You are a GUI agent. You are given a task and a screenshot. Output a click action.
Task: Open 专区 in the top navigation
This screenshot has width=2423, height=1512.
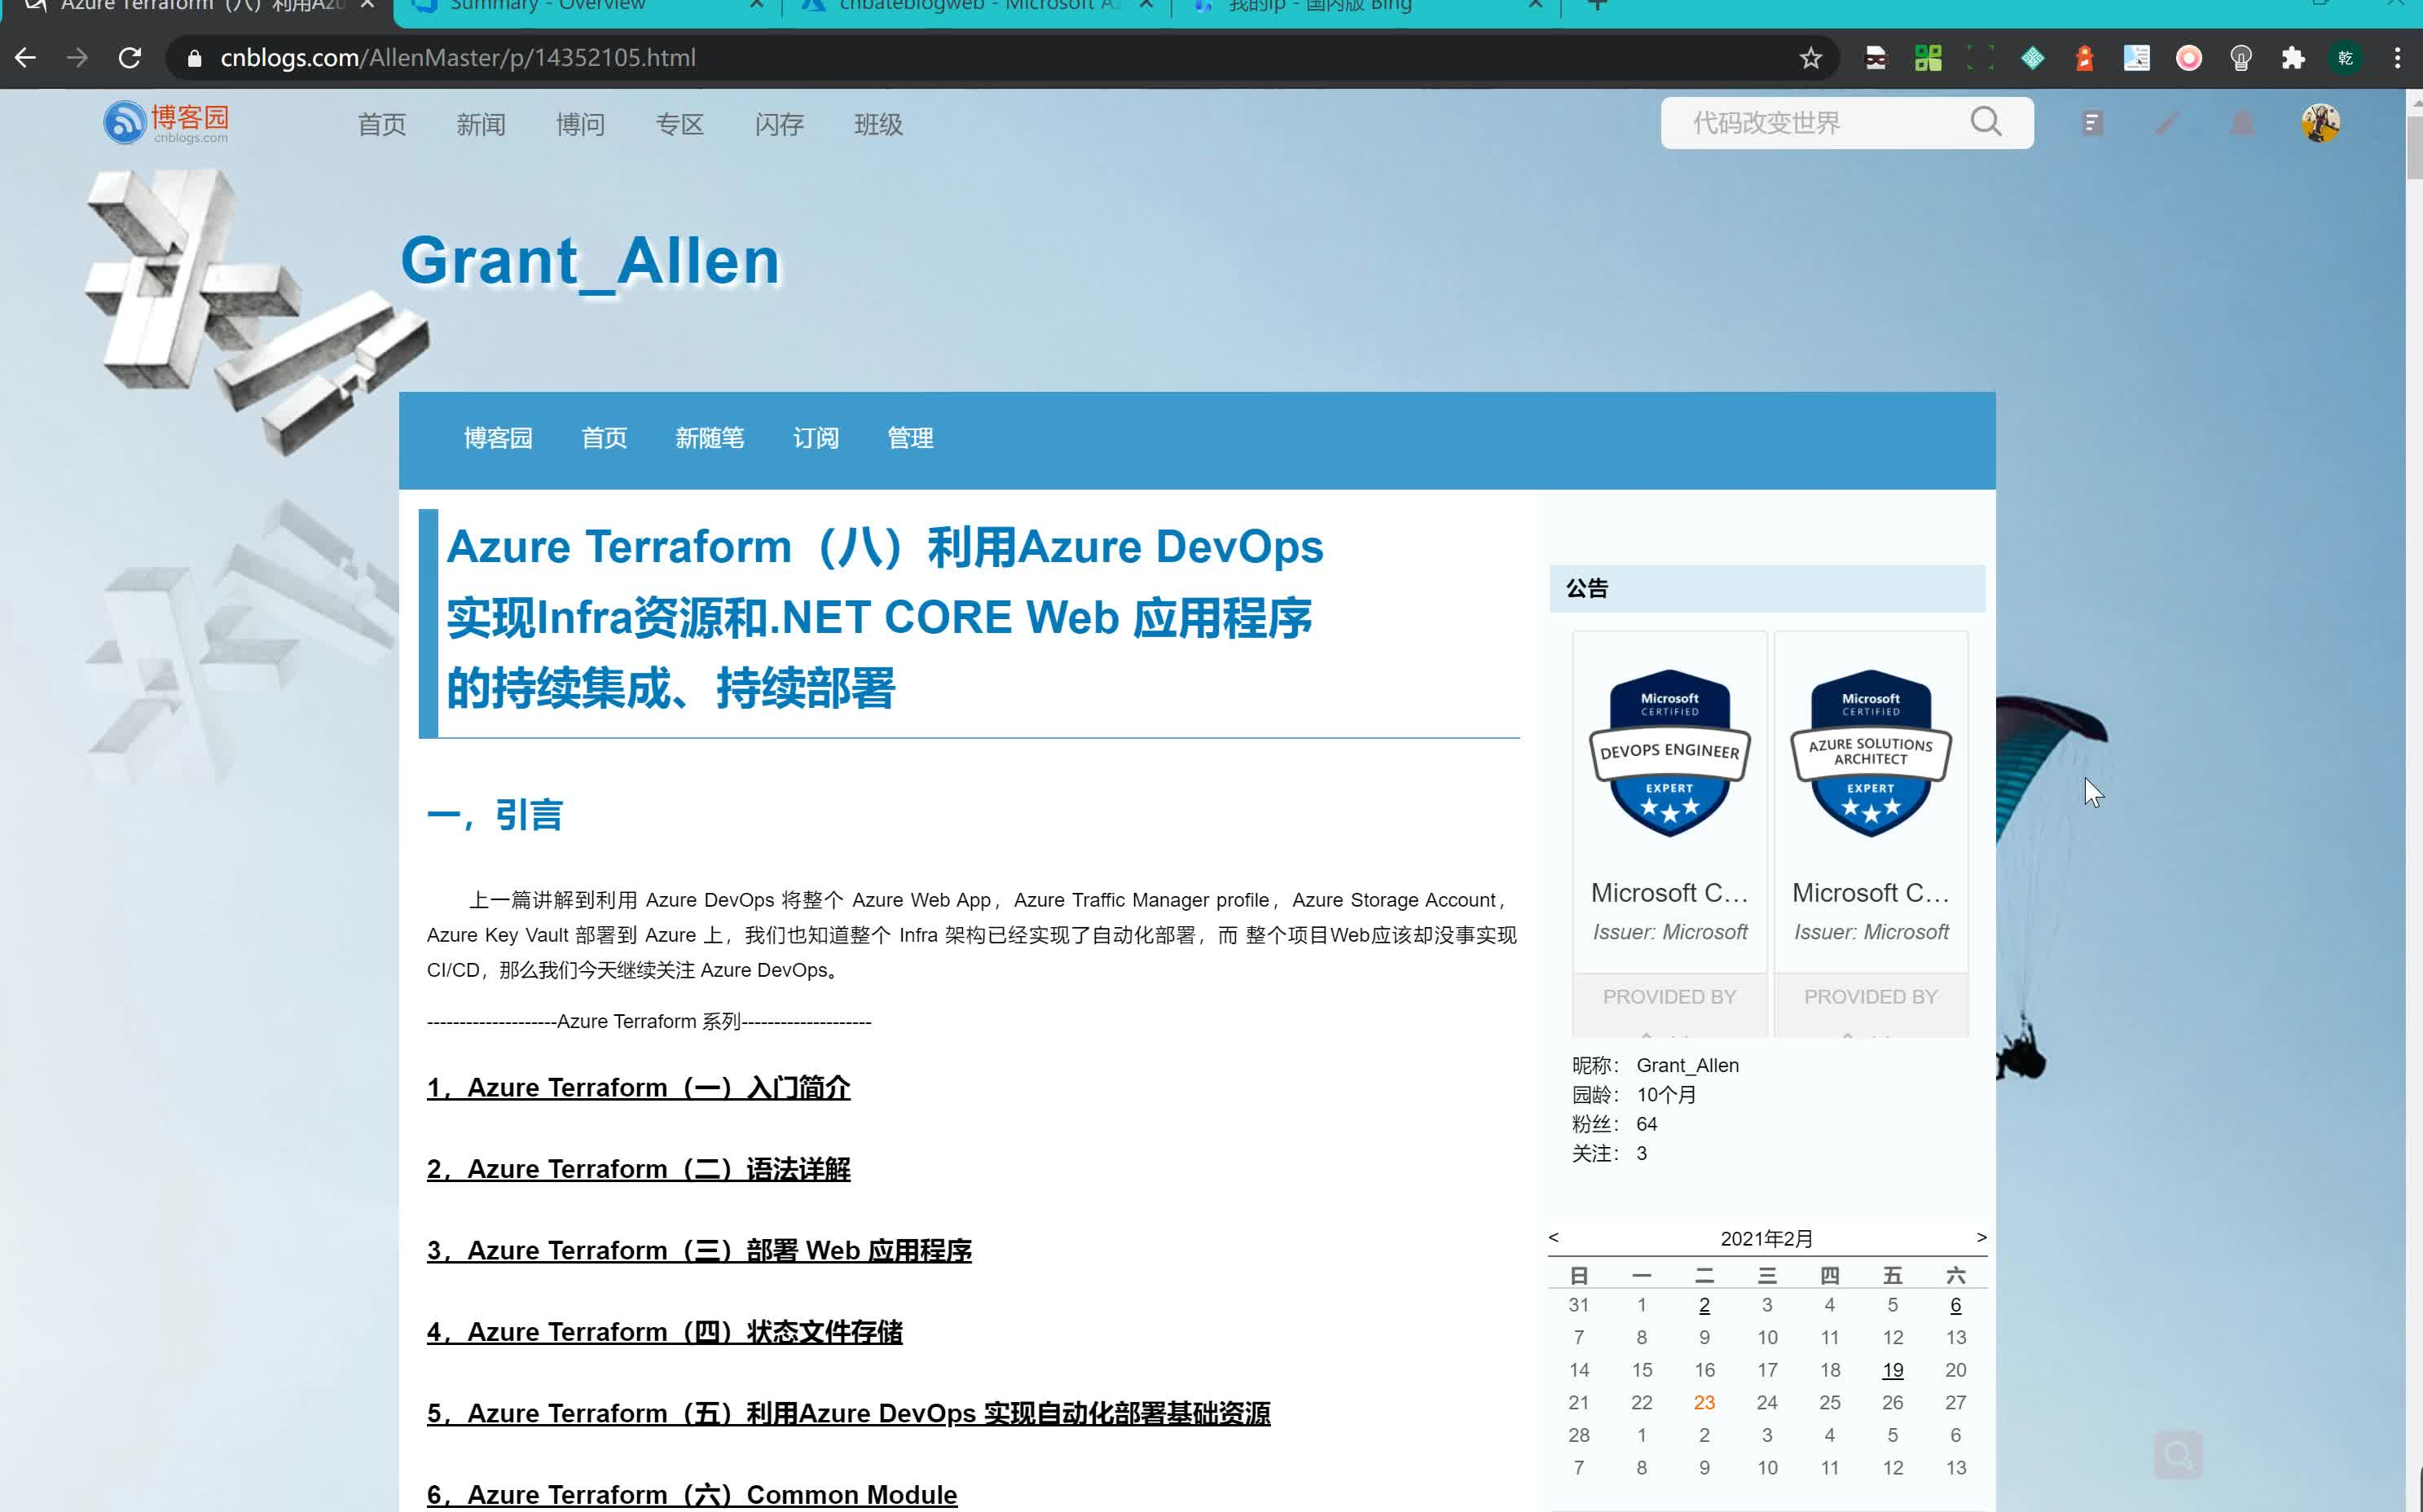point(680,124)
